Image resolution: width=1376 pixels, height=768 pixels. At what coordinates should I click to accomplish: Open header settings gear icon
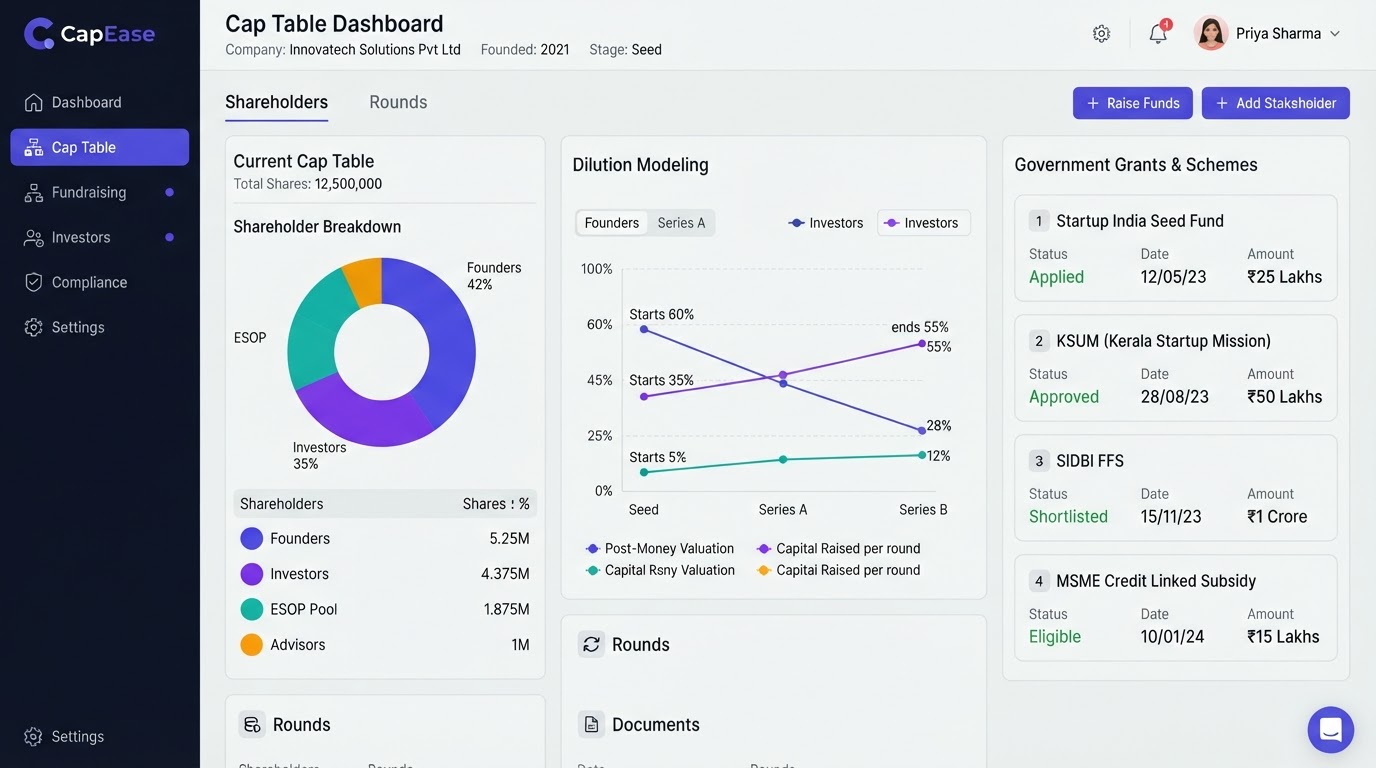[x=1101, y=34]
